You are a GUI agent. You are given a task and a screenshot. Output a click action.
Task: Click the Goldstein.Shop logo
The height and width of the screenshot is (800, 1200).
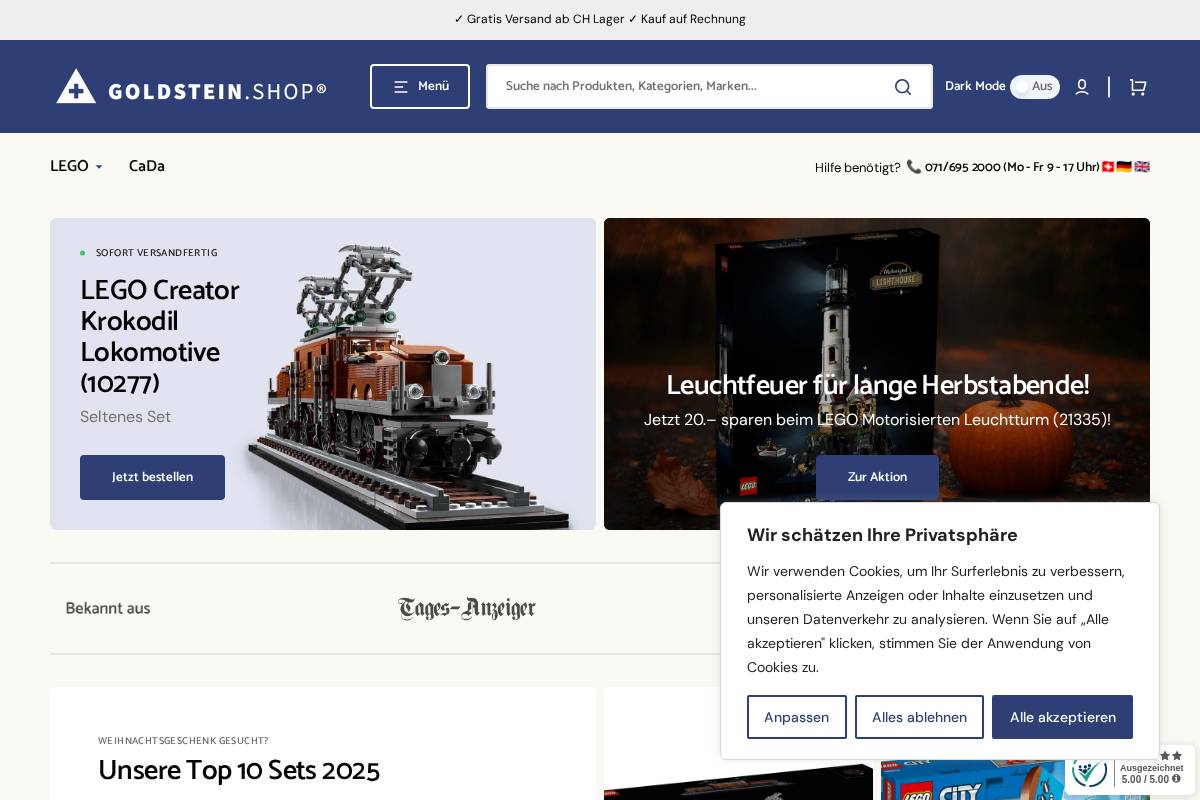tap(192, 86)
